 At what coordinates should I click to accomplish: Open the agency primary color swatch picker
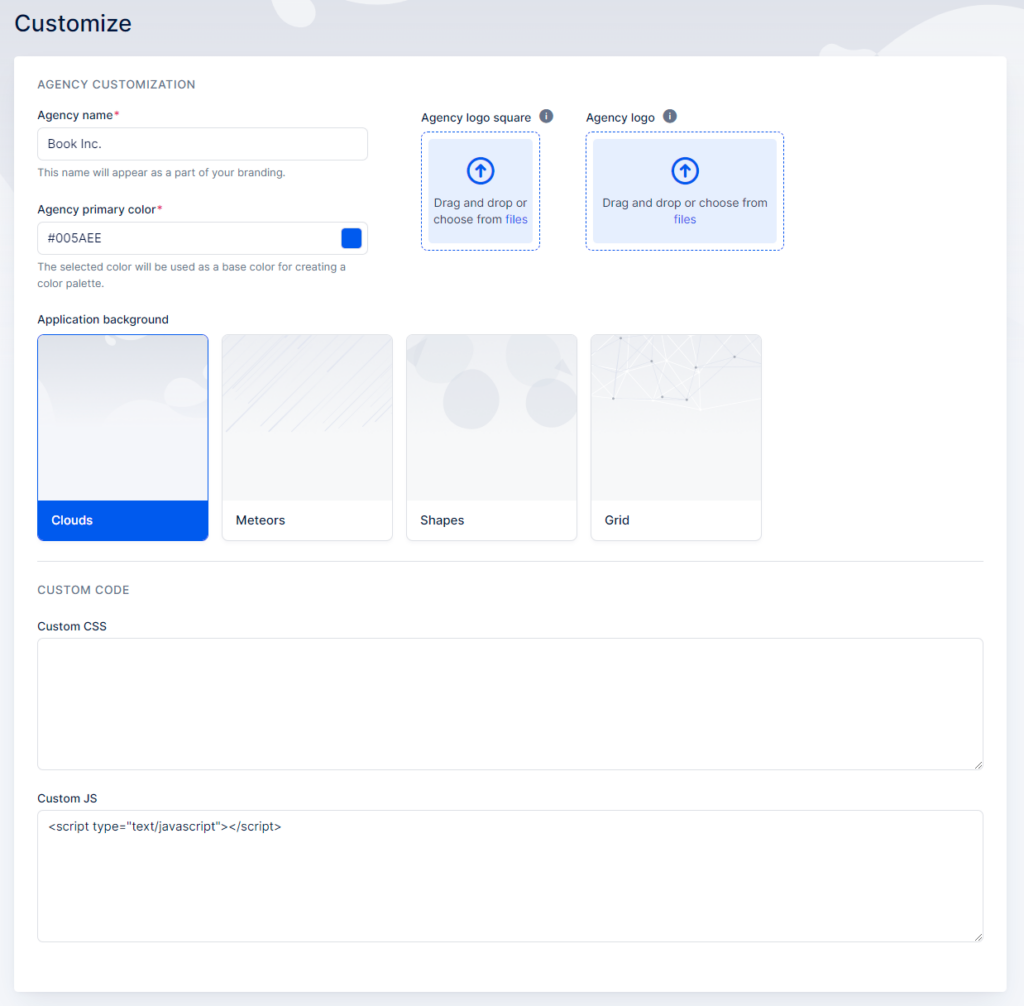pyautogui.click(x=351, y=238)
